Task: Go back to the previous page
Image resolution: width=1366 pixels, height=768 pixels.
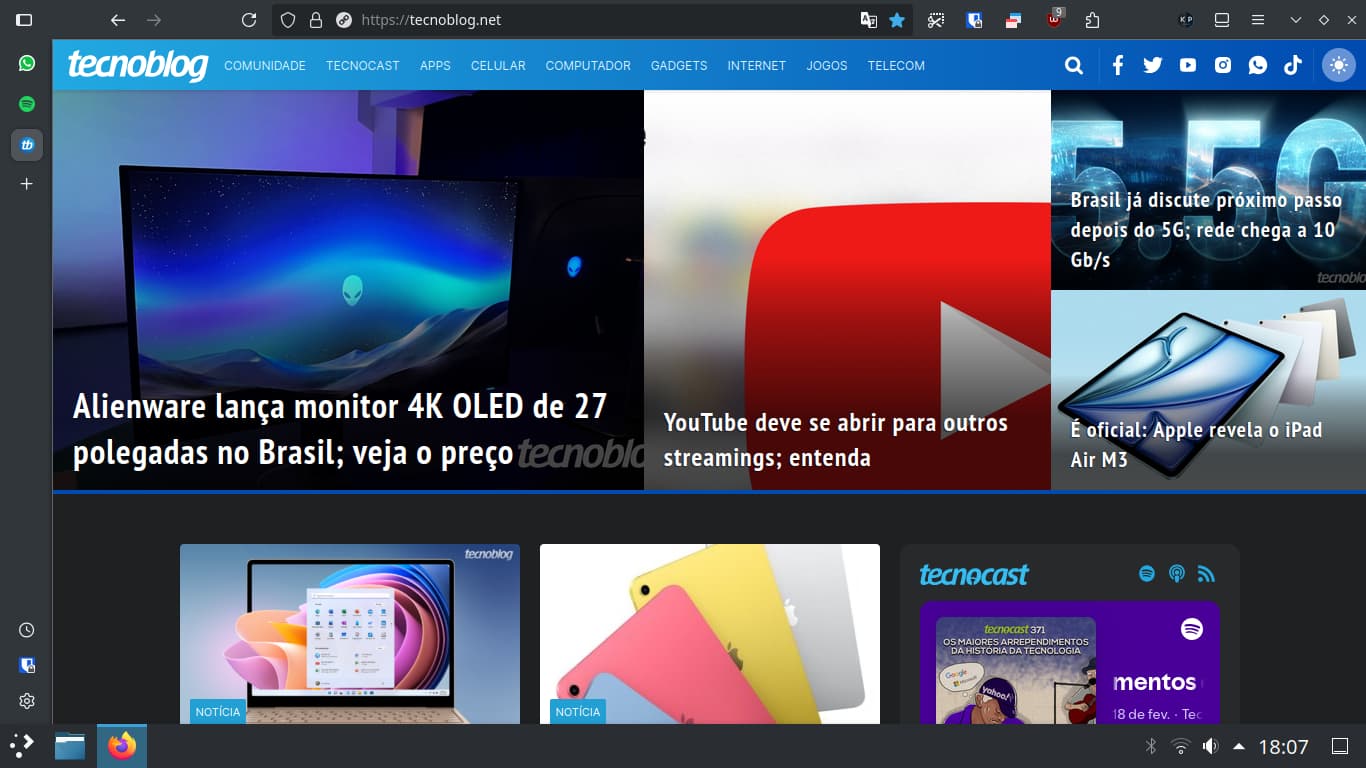Action: (118, 20)
